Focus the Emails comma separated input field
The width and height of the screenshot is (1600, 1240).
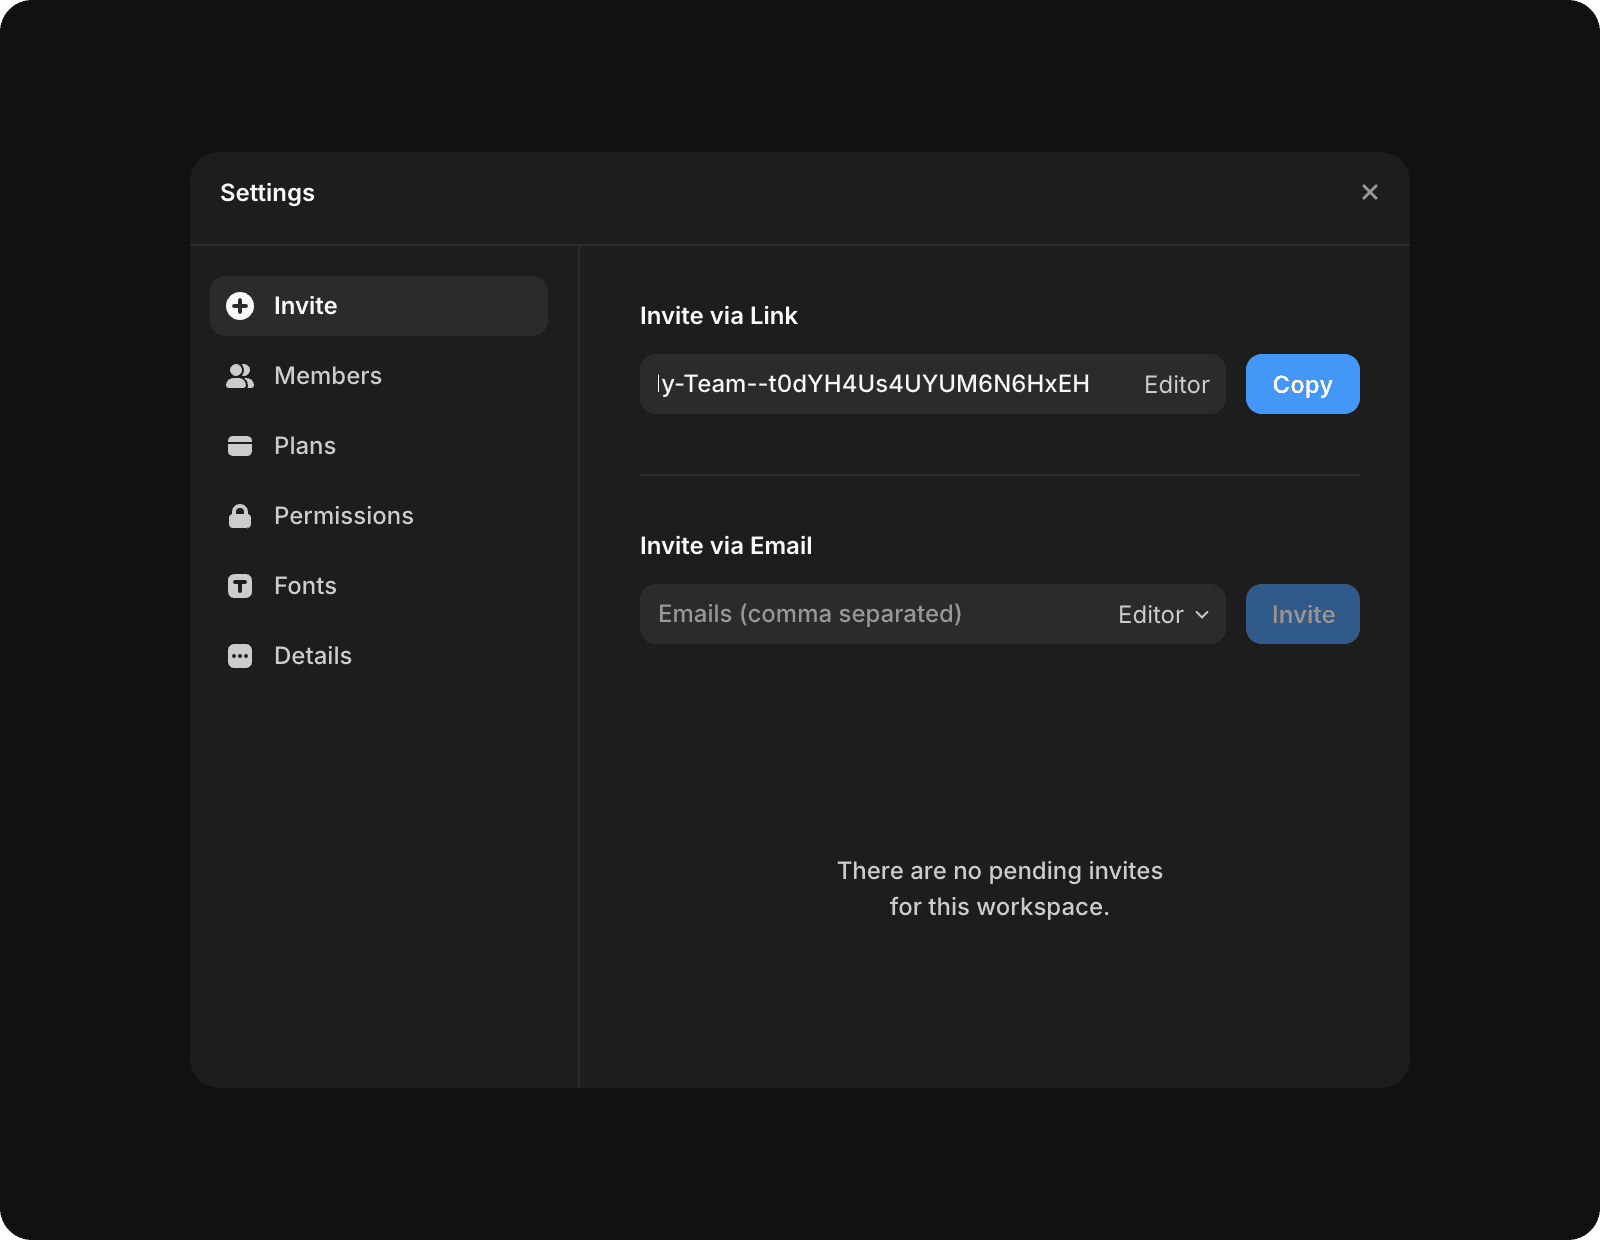pos(870,614)
